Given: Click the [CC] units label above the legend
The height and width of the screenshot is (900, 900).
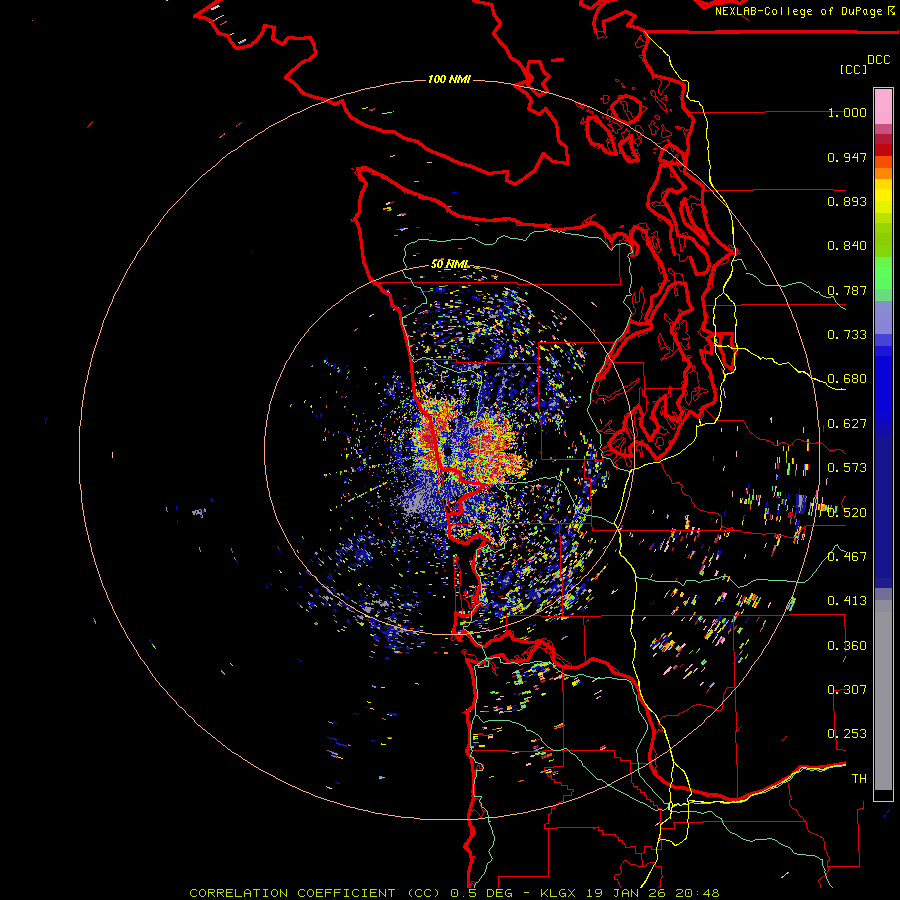Looking at the screenshot, I should pyautogui.click(x=853, y=69).
